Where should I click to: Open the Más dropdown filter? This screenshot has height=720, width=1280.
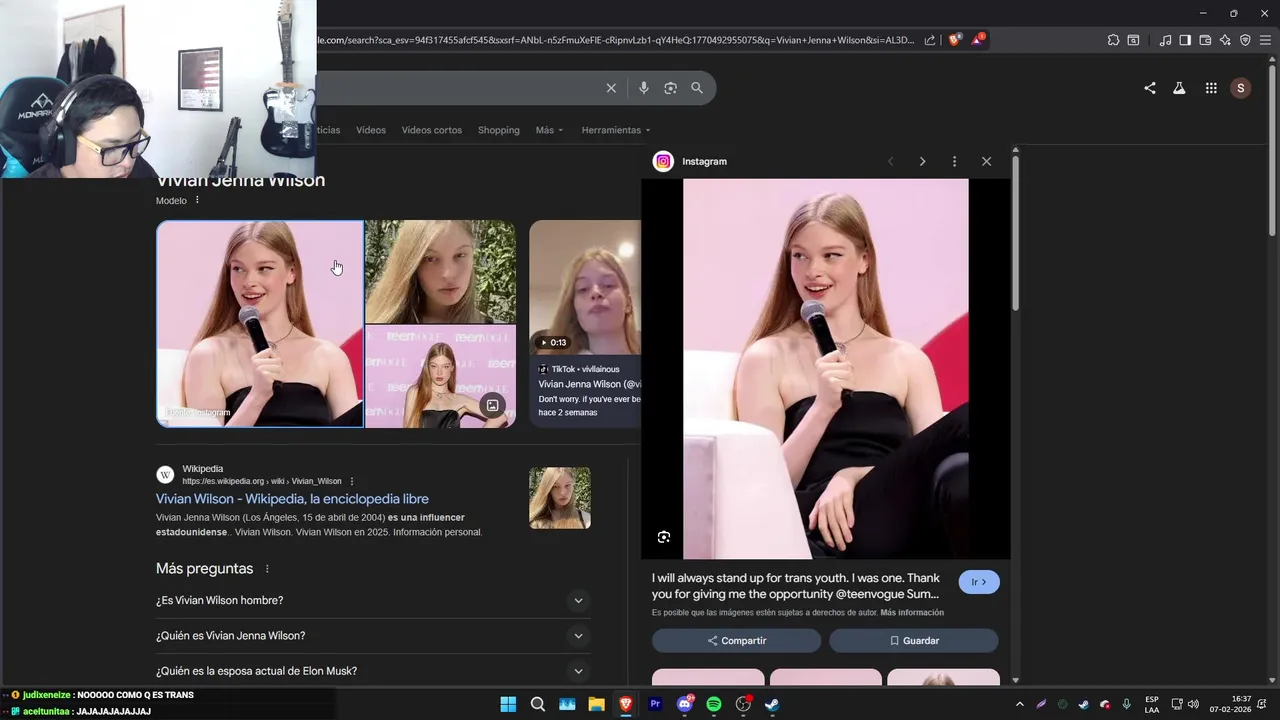click(549, 130)
